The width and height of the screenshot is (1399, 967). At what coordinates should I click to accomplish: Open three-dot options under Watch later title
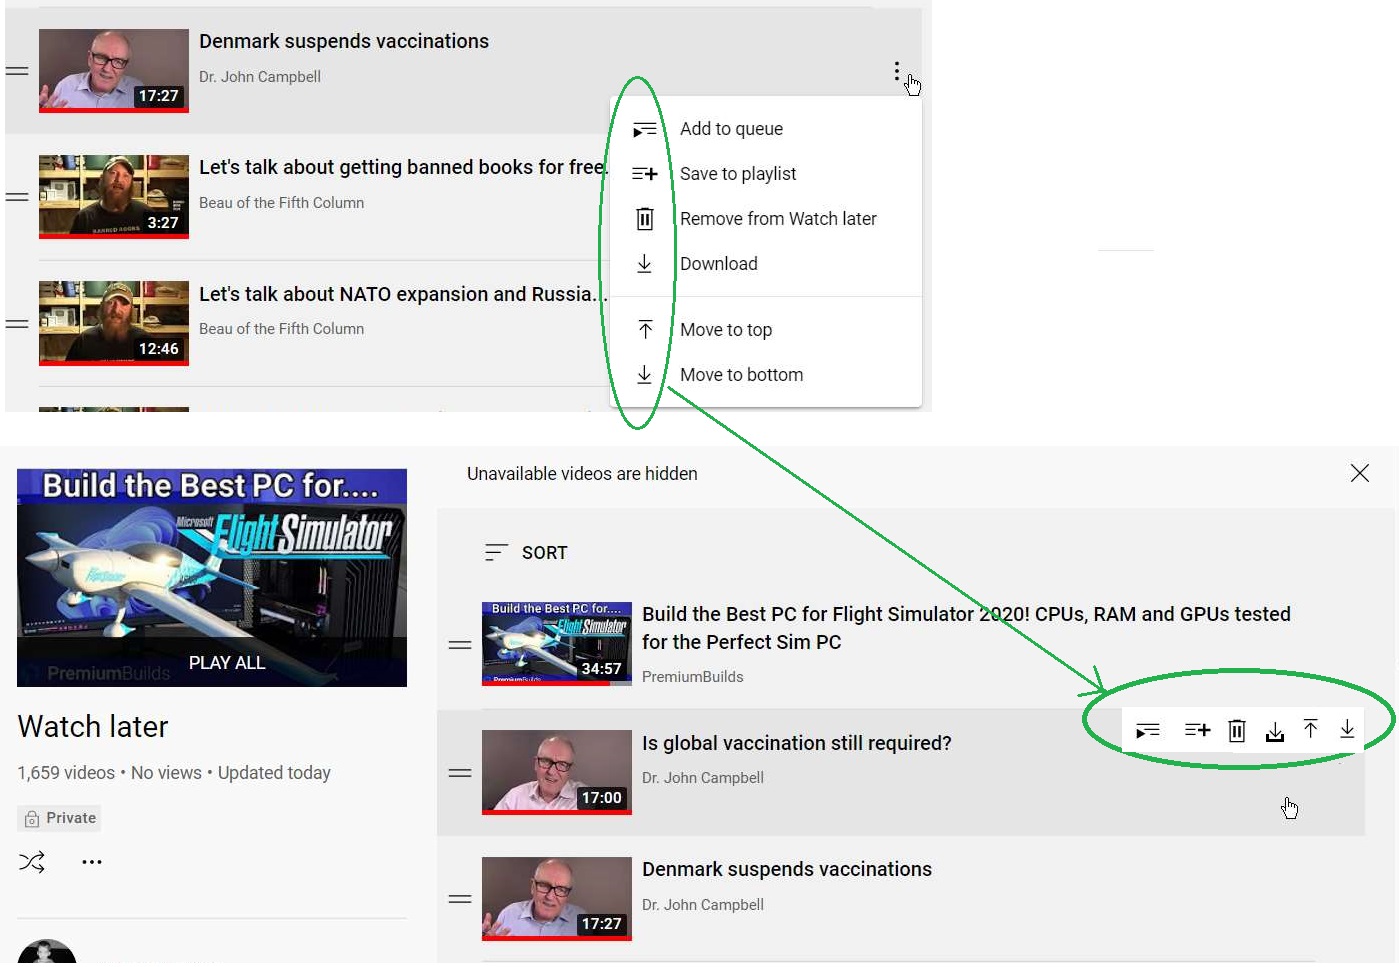[92, 862]
